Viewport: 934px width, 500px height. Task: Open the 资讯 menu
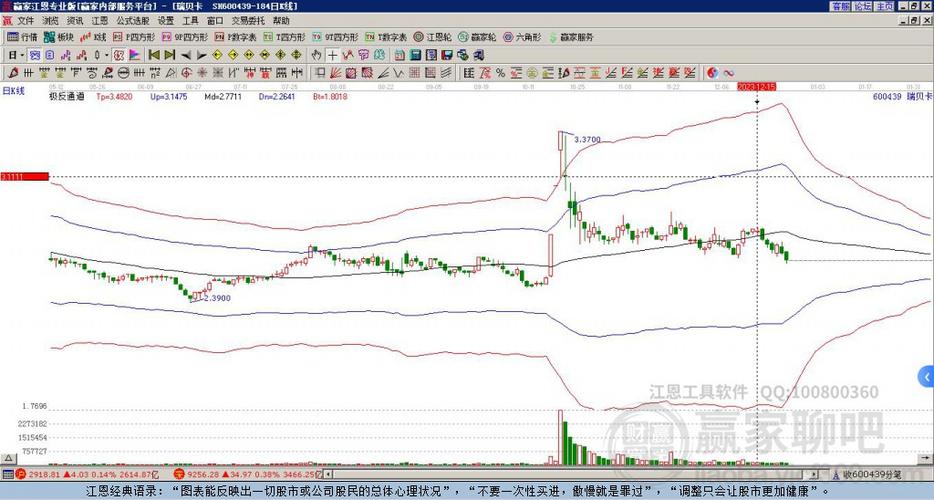74,20
